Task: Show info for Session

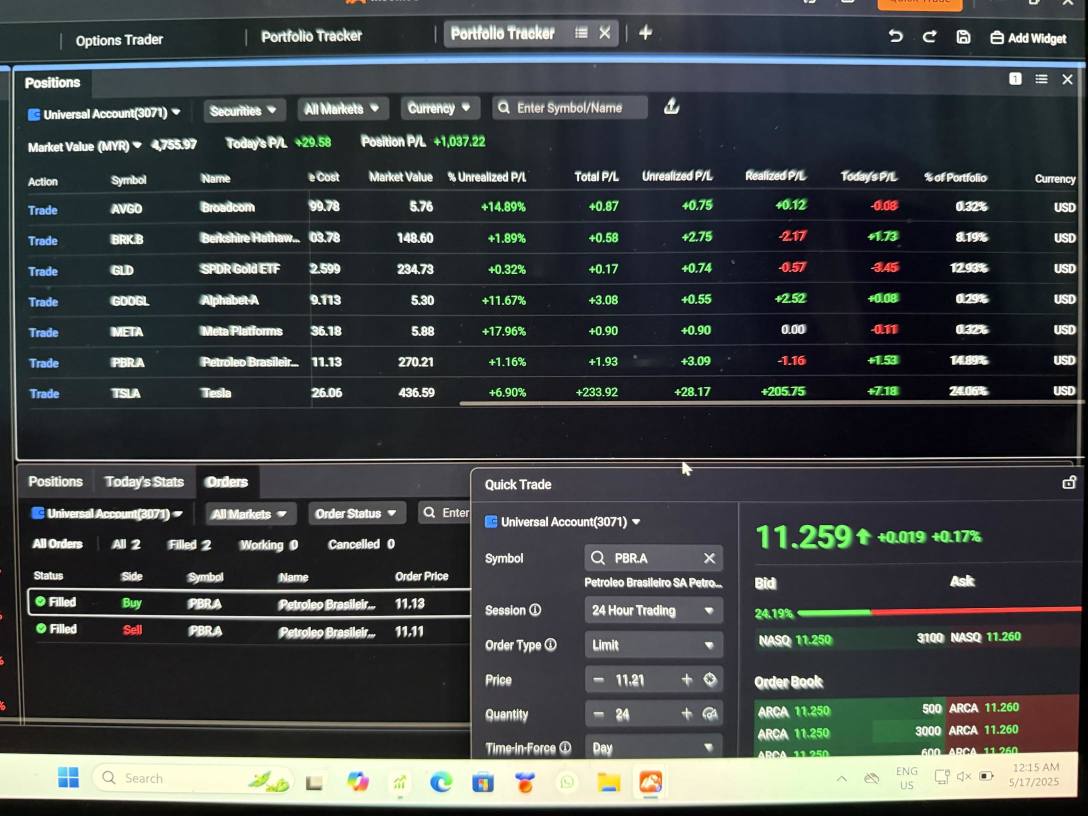Action: pyautogui.click(x=535, y=610)
